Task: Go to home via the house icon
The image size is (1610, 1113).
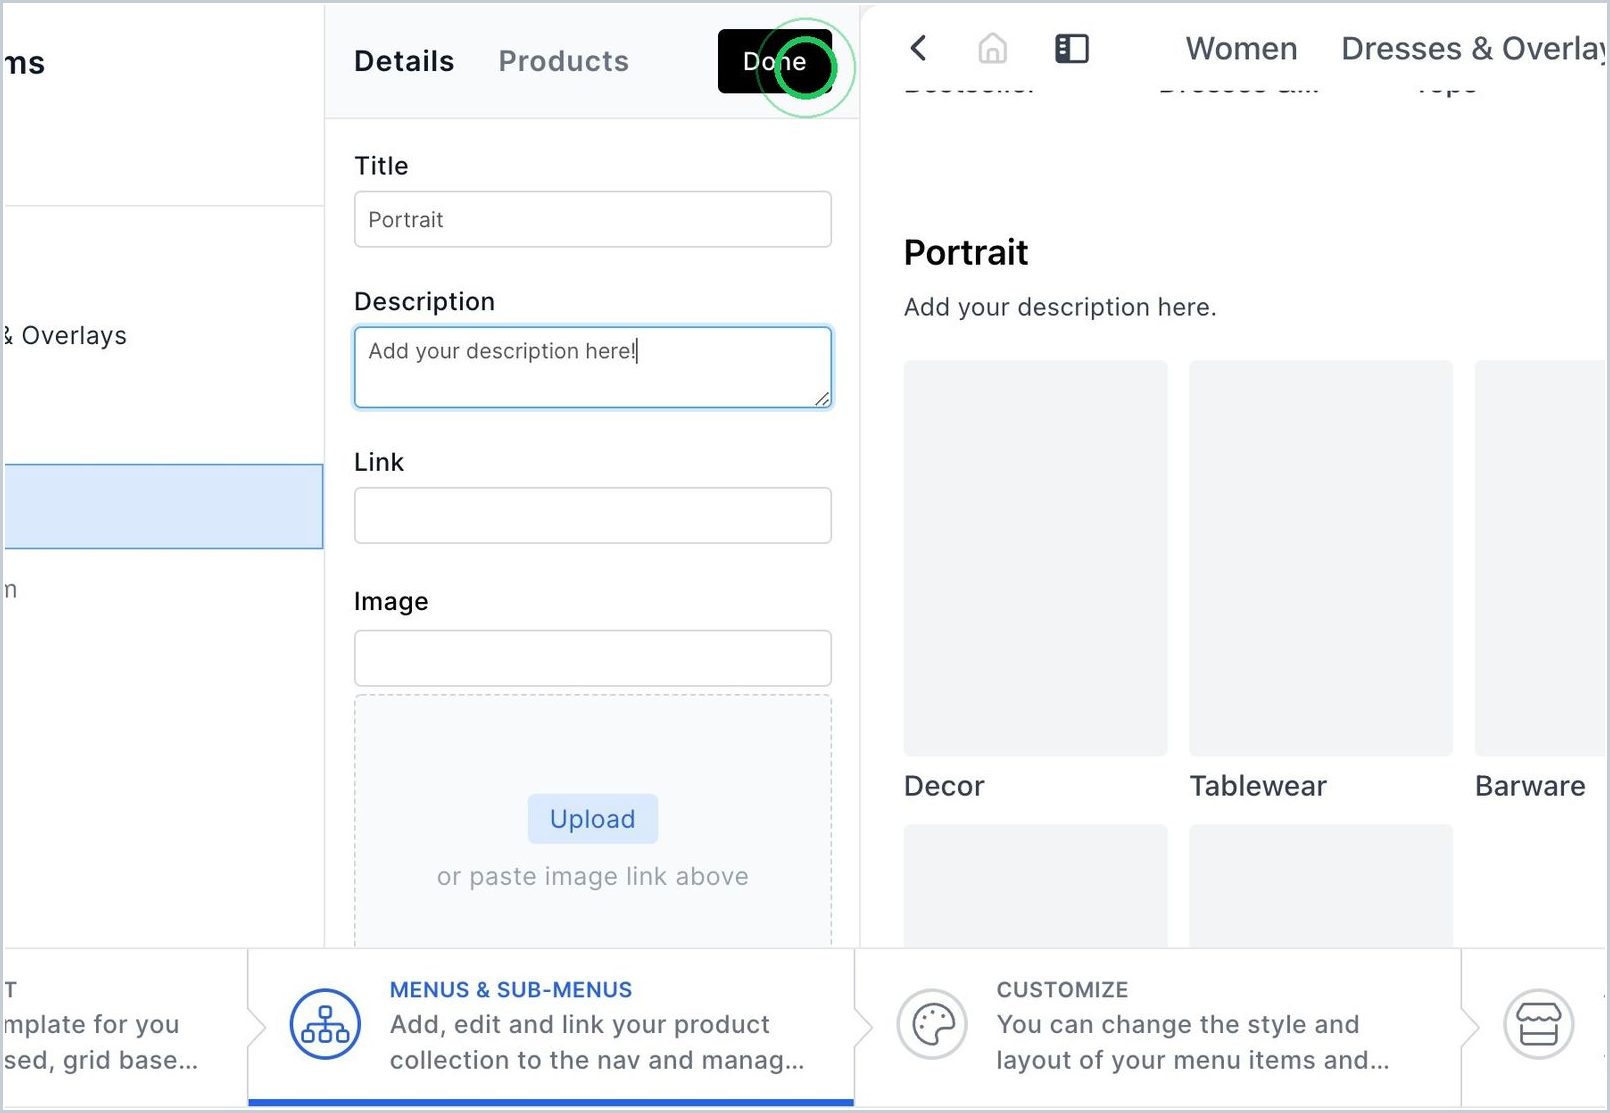Action: coord(992,48)
